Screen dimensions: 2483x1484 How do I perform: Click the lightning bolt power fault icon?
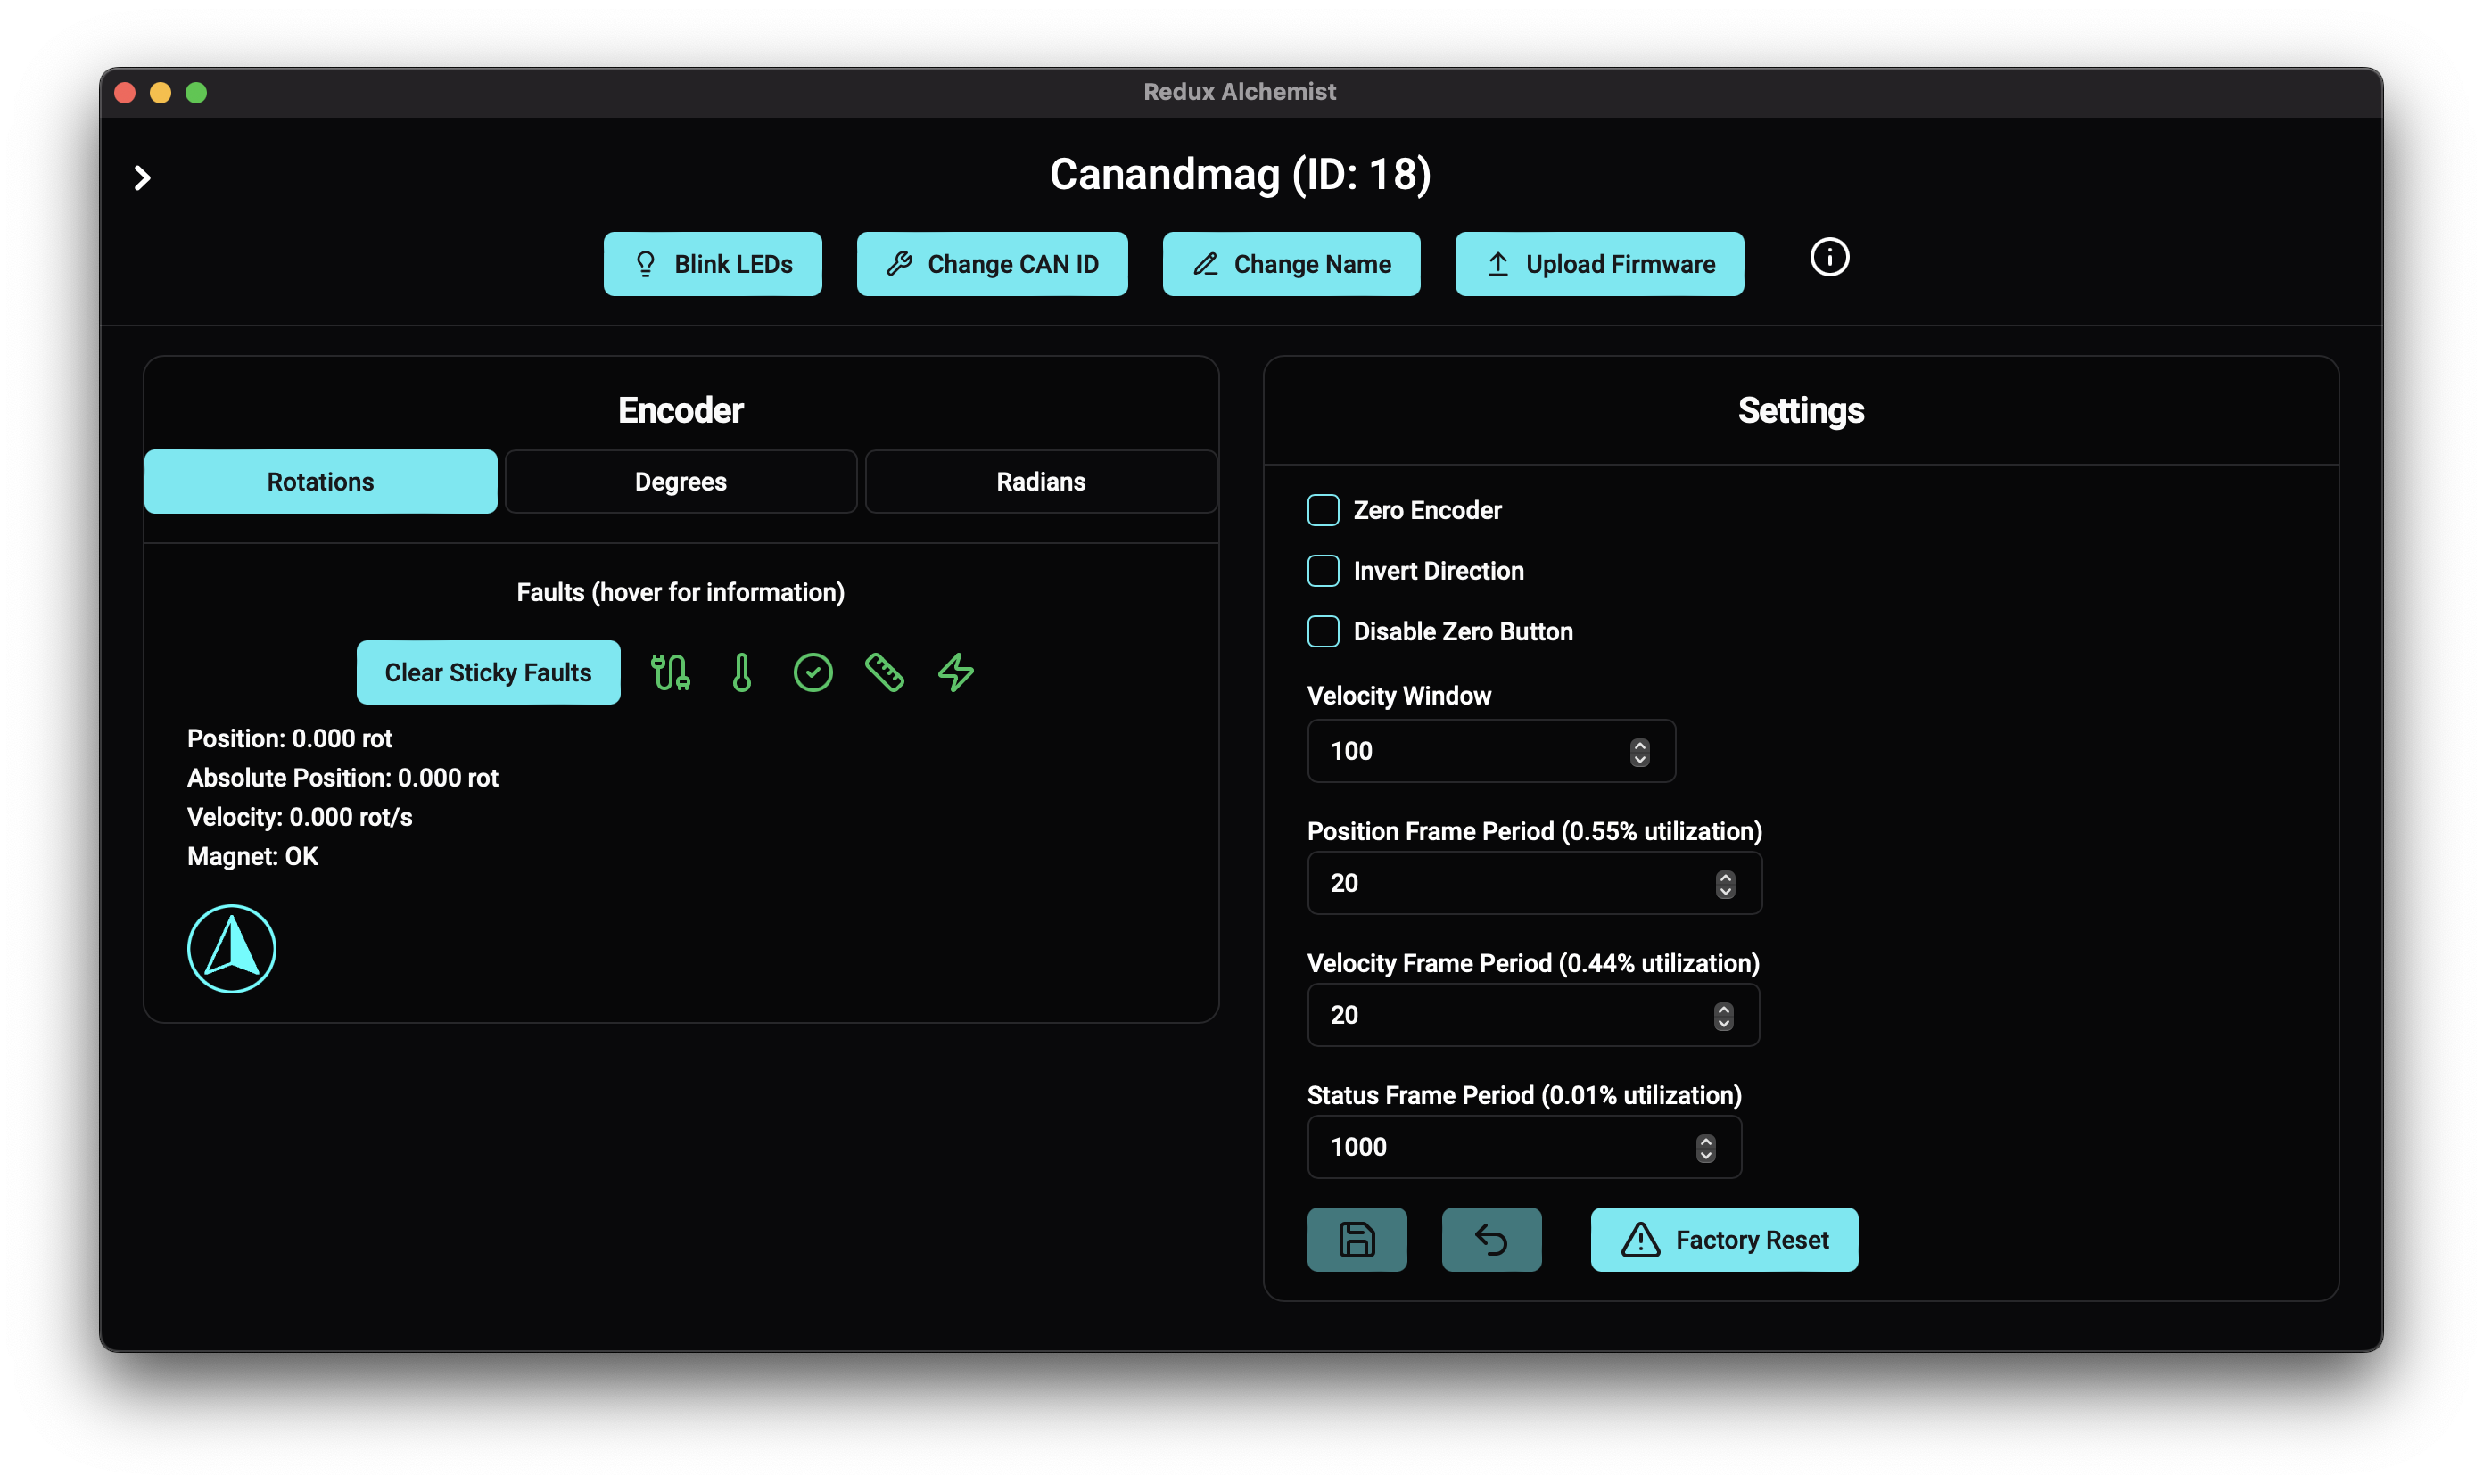point(955,673)
